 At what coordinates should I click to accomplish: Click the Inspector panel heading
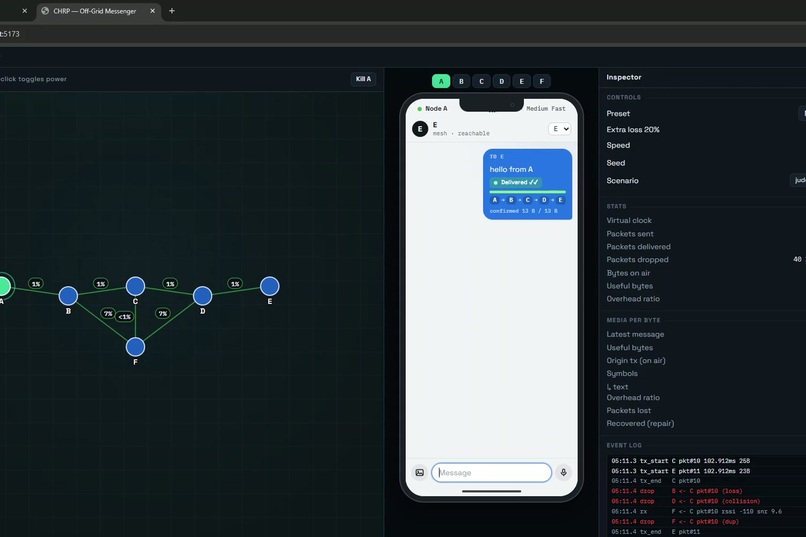[x=624, y=77]
